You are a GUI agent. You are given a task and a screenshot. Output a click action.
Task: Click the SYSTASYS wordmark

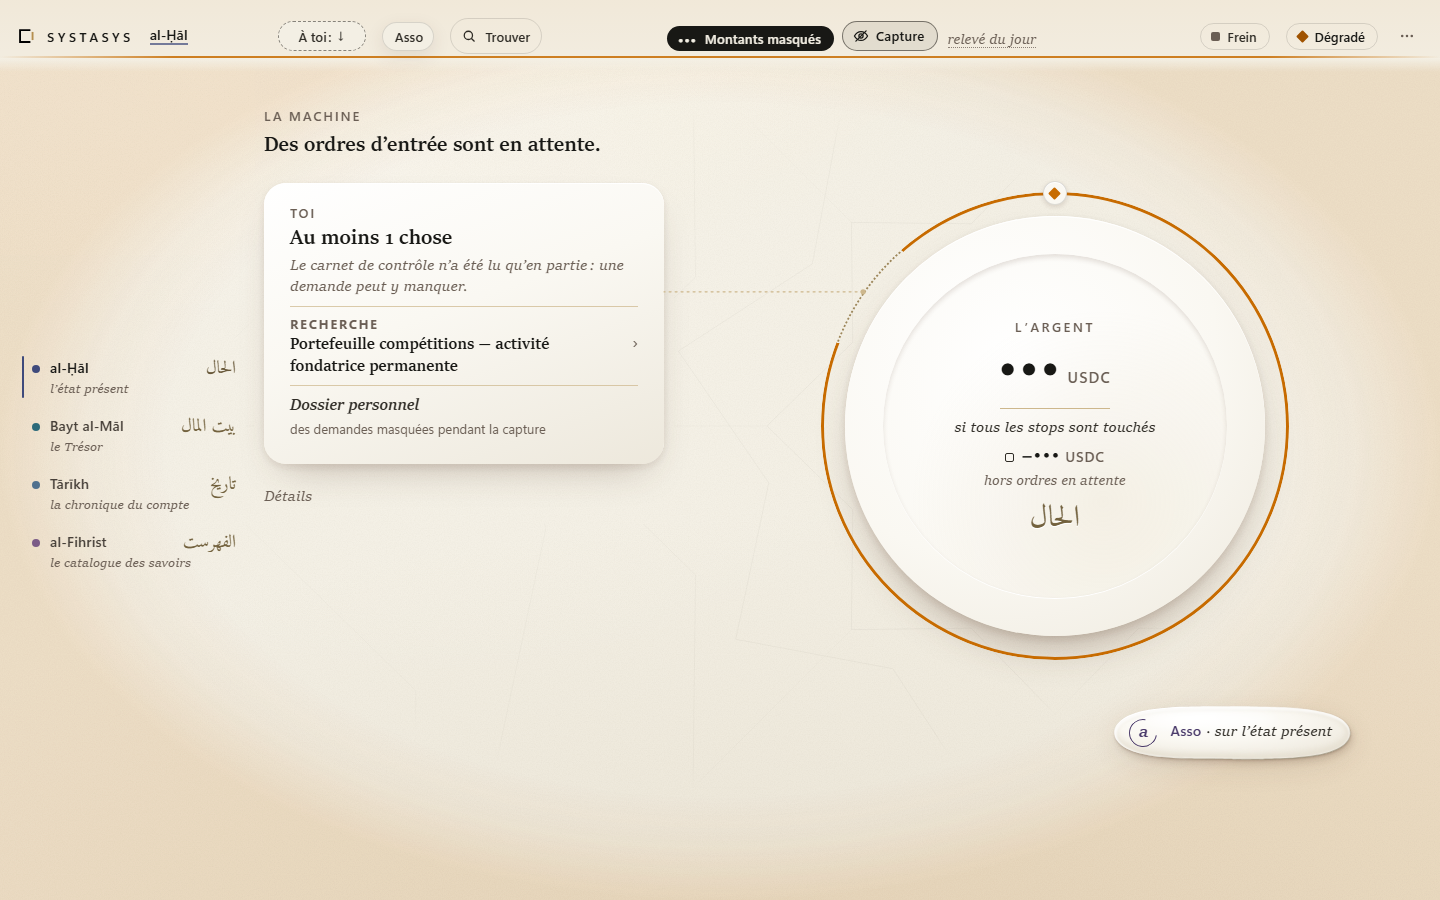pyautogui.click(x=89, y=37)
